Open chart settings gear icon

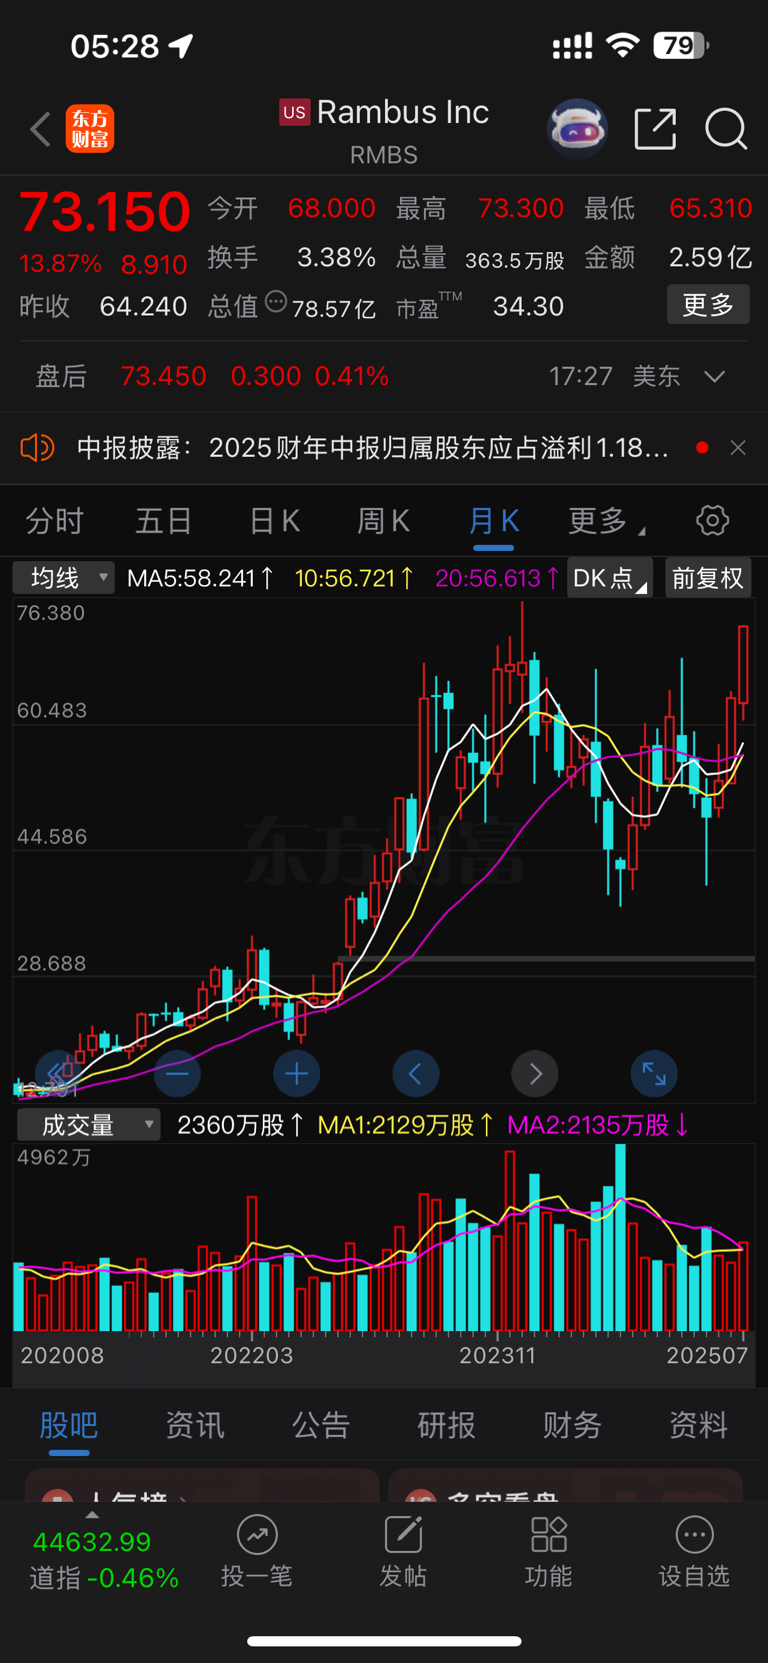[x=712, y=520]
